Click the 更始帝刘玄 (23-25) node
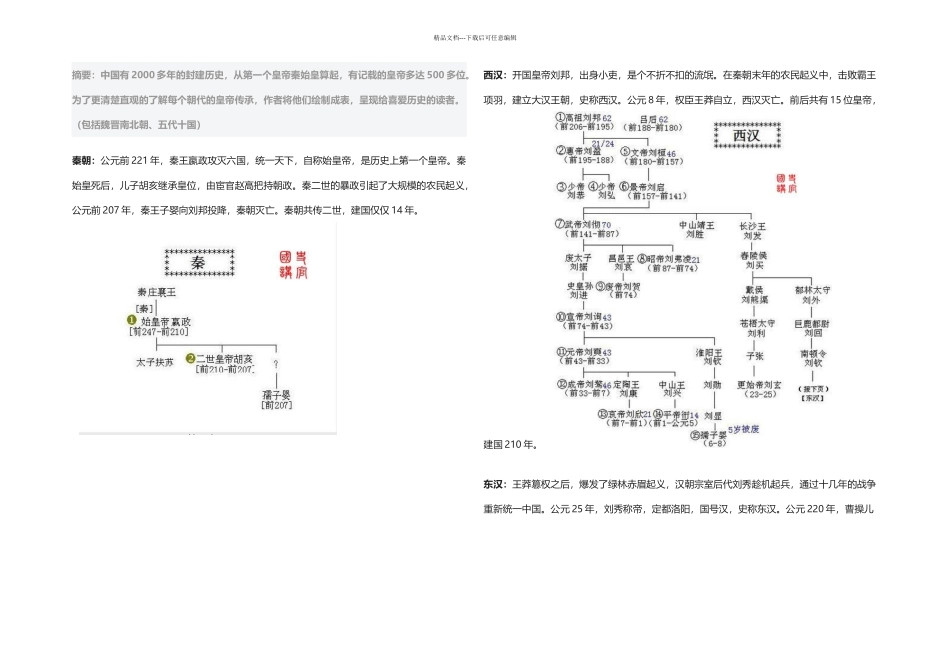Image resolution: width=950 pixels, height=672 pixels. pos(759,389)
